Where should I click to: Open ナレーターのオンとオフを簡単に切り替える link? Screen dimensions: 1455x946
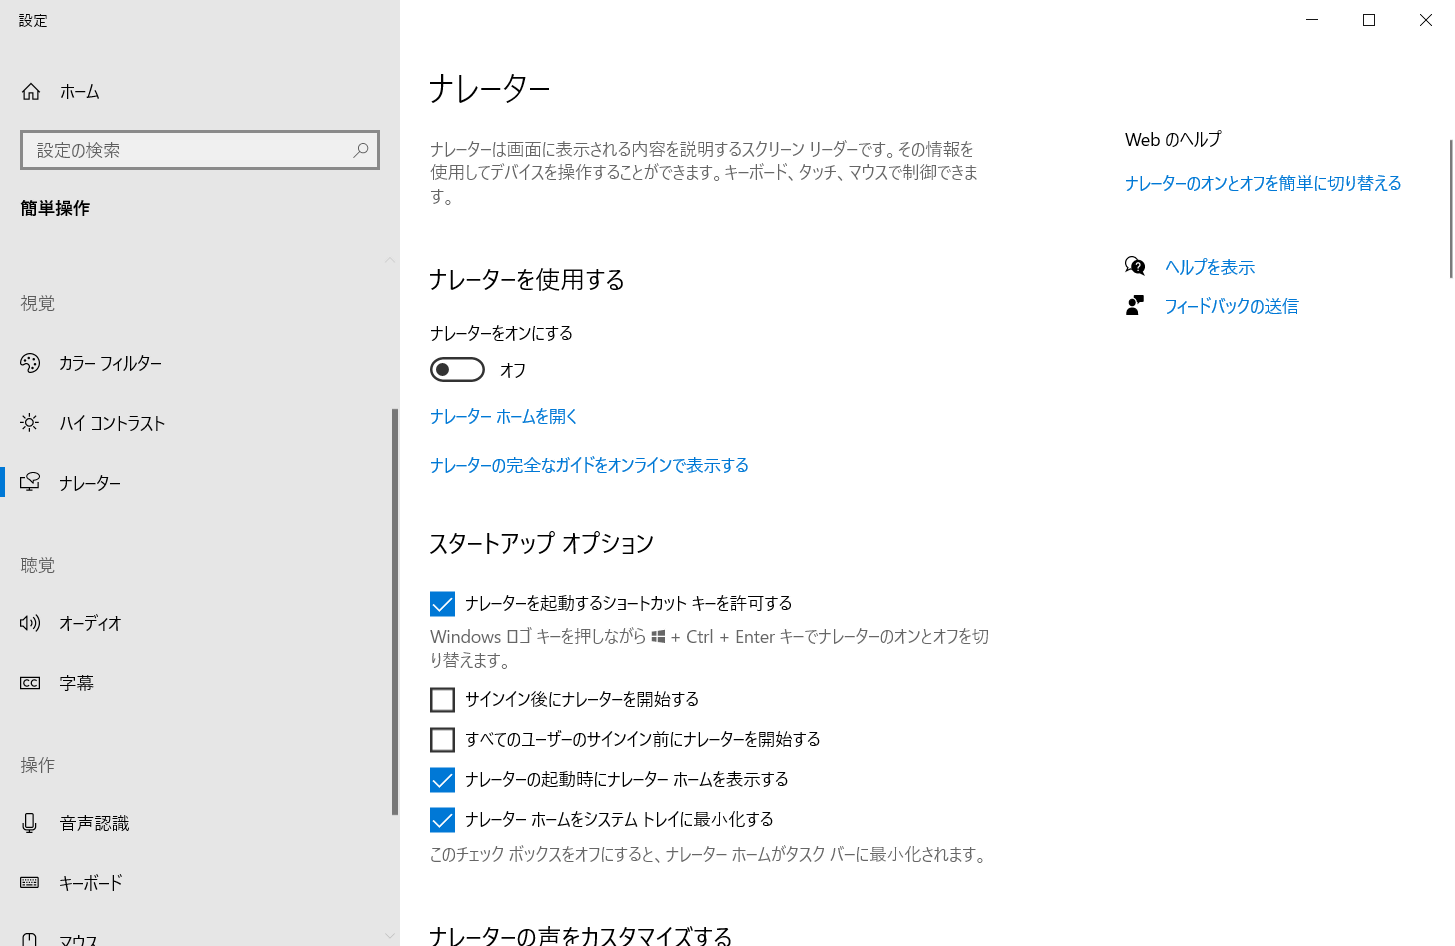point(1263,183)
